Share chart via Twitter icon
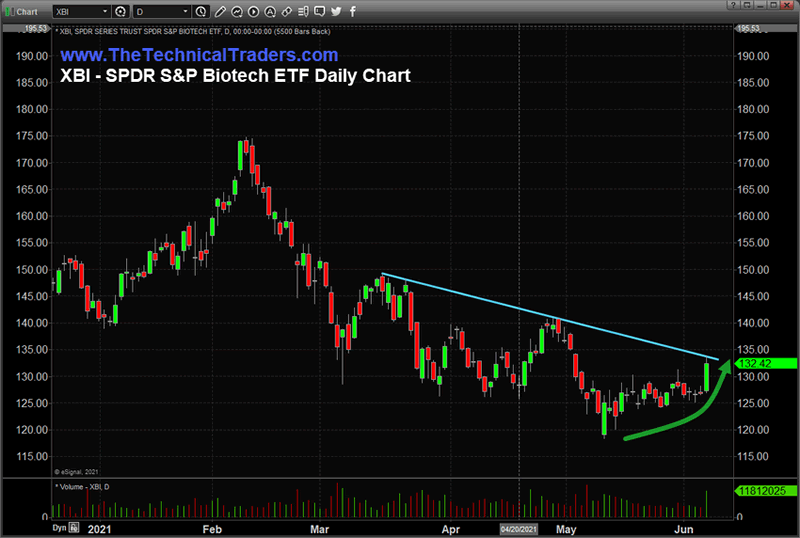Screen dimensions: 800x538 pos(336,11)
